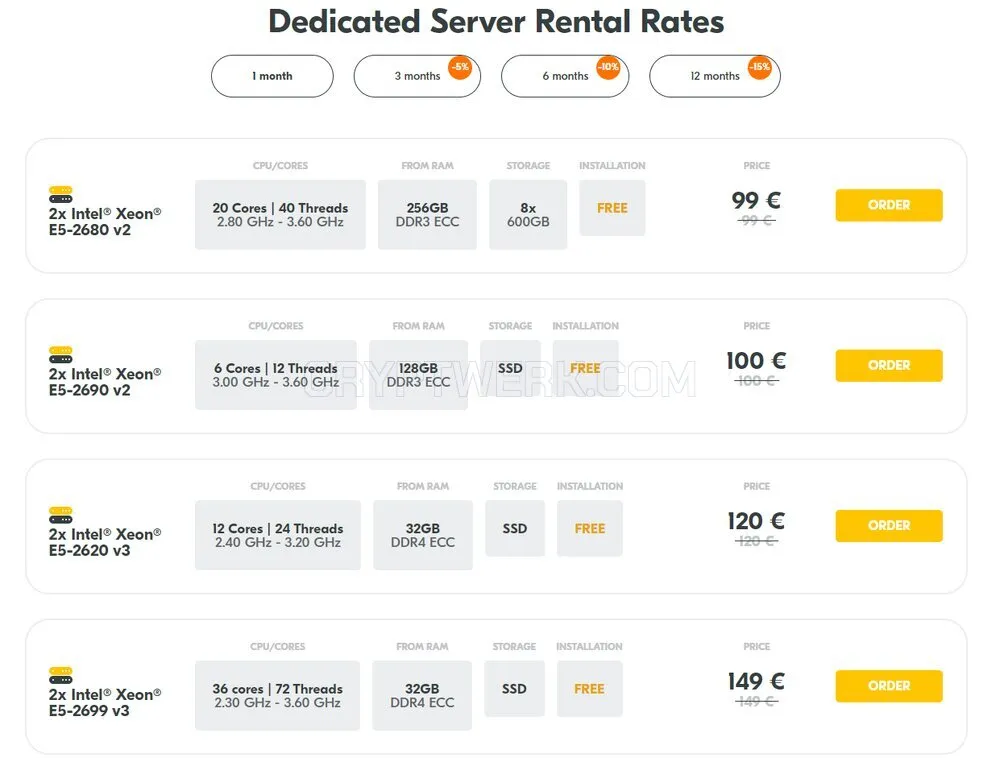Click 32GB DDR4 ECC in E5-2699 v3 row

coord(422,696)
